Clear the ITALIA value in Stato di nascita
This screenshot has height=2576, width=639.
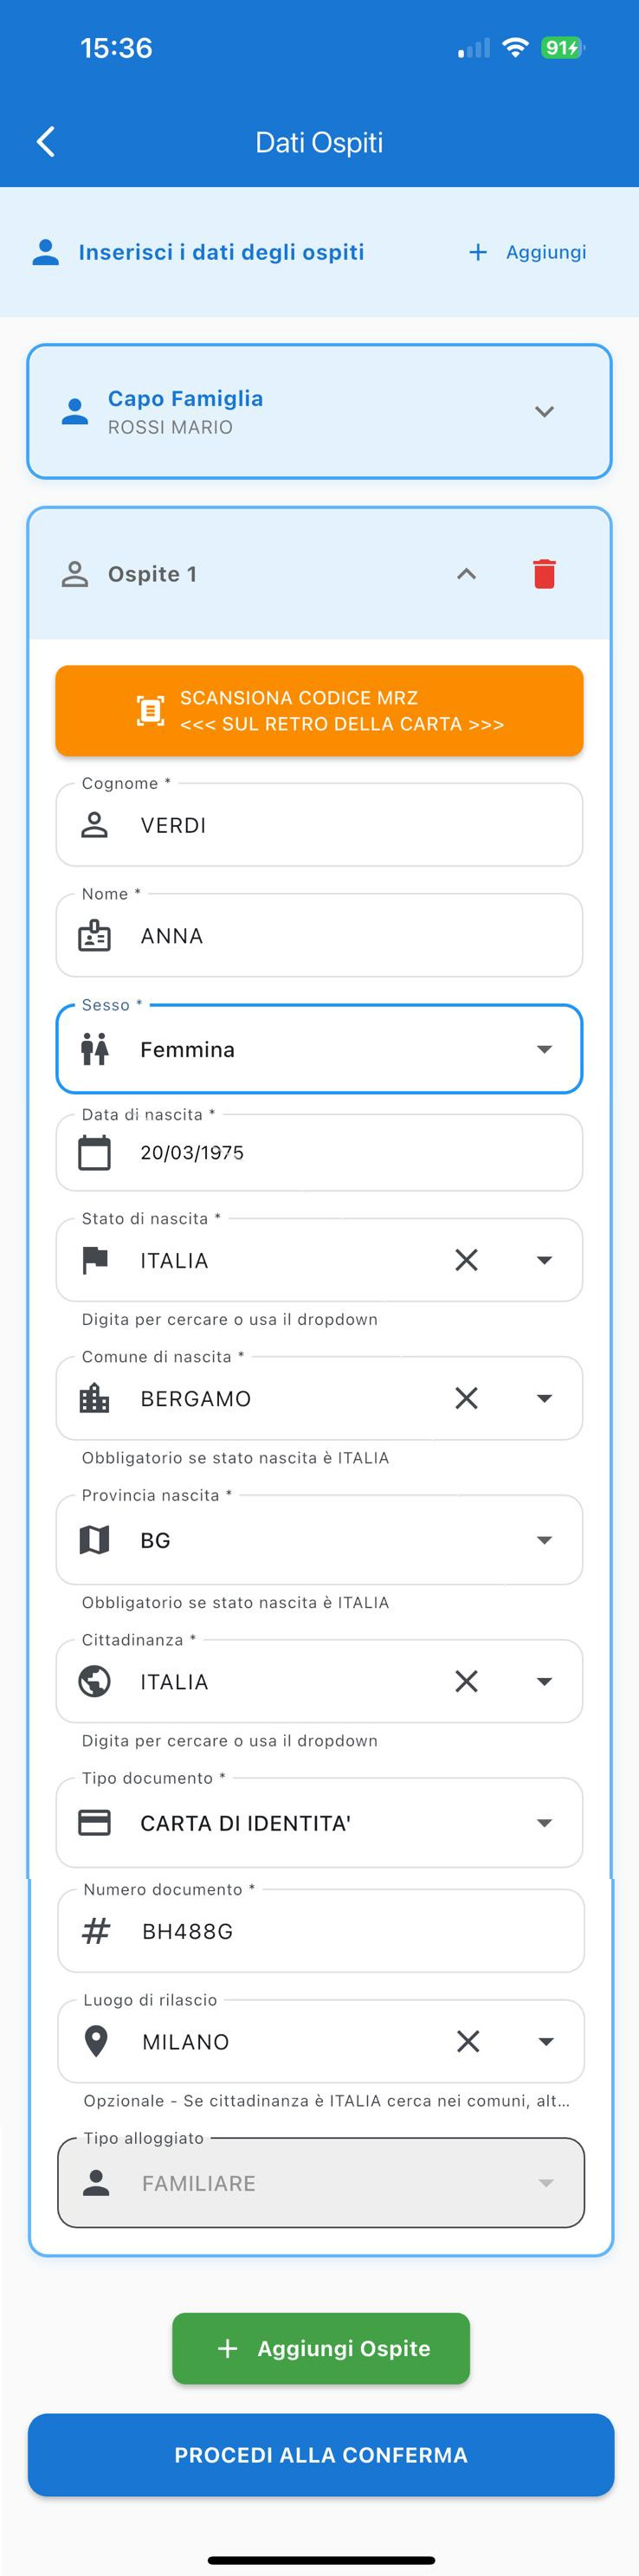[x=467, y=1260]
